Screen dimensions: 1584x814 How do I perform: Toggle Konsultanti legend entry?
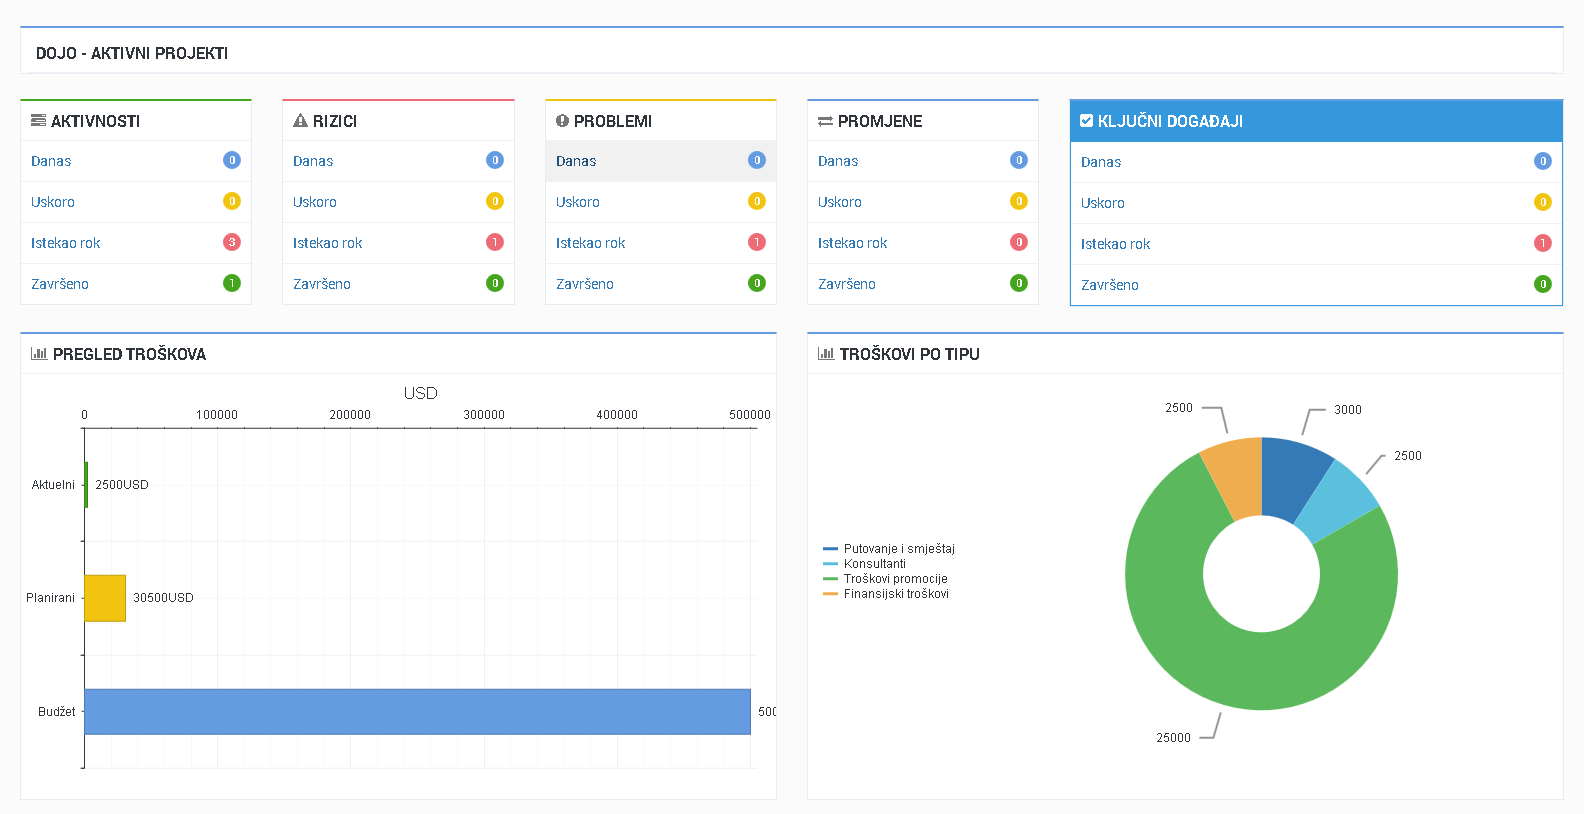tap(865, 564)
